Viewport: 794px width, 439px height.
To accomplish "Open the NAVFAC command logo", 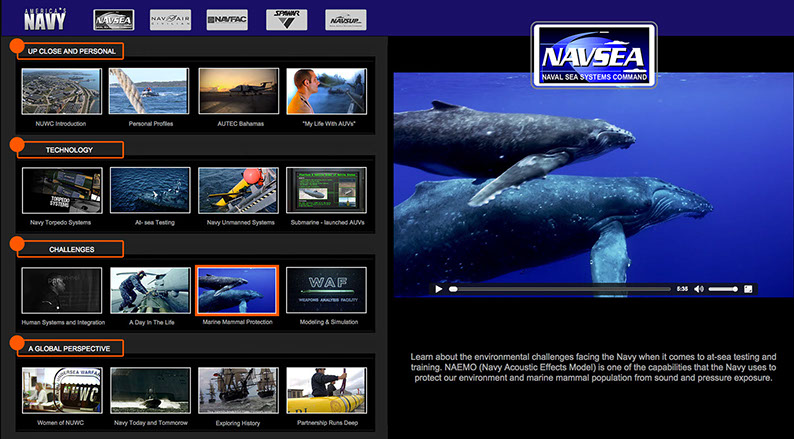I will coord(227,19).
